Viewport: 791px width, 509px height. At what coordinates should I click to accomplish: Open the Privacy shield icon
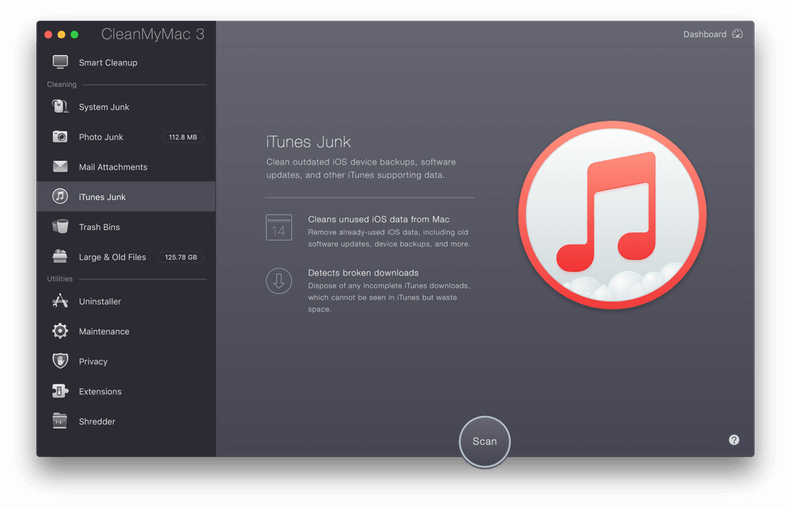[x=60, y=361]
